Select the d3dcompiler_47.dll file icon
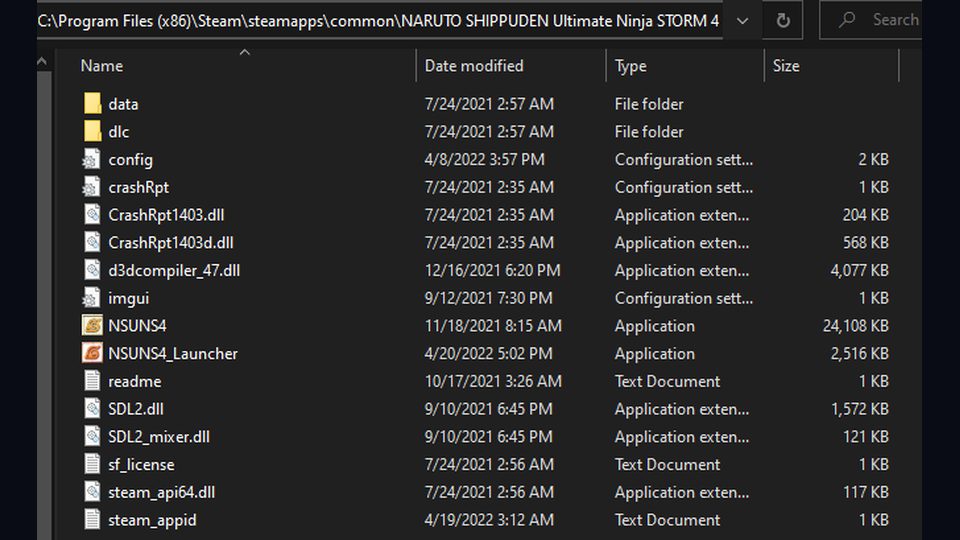 coord(92,270)
